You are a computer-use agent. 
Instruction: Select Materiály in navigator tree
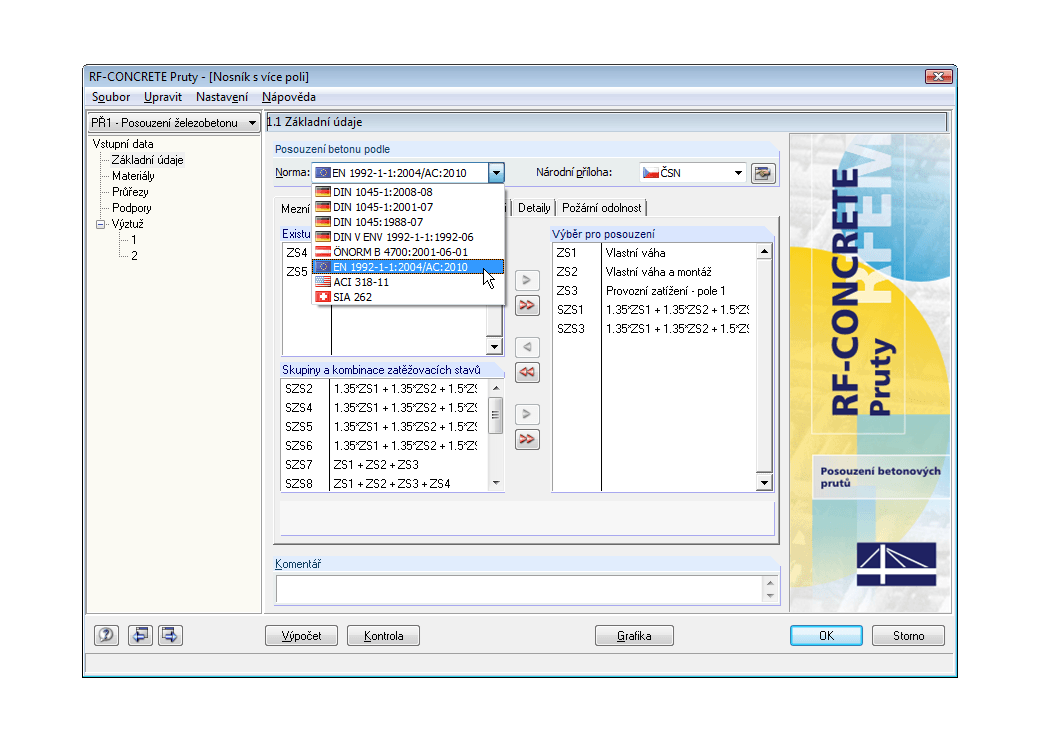coord(133,176)
